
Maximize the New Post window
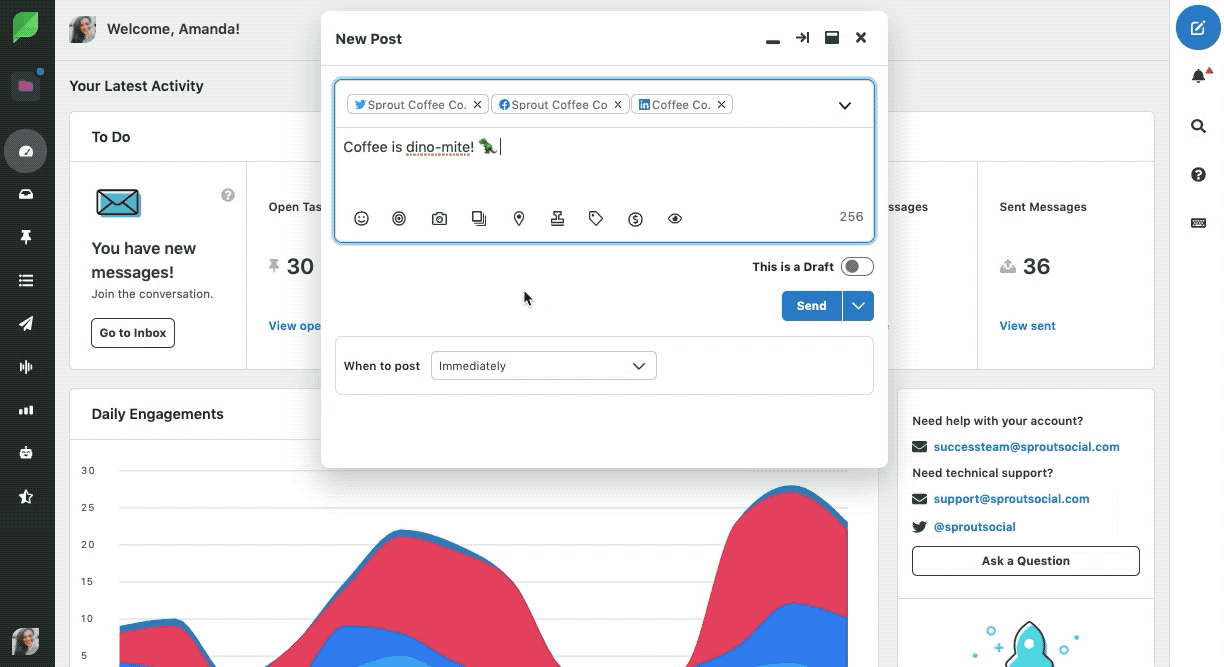pos(831,38)
